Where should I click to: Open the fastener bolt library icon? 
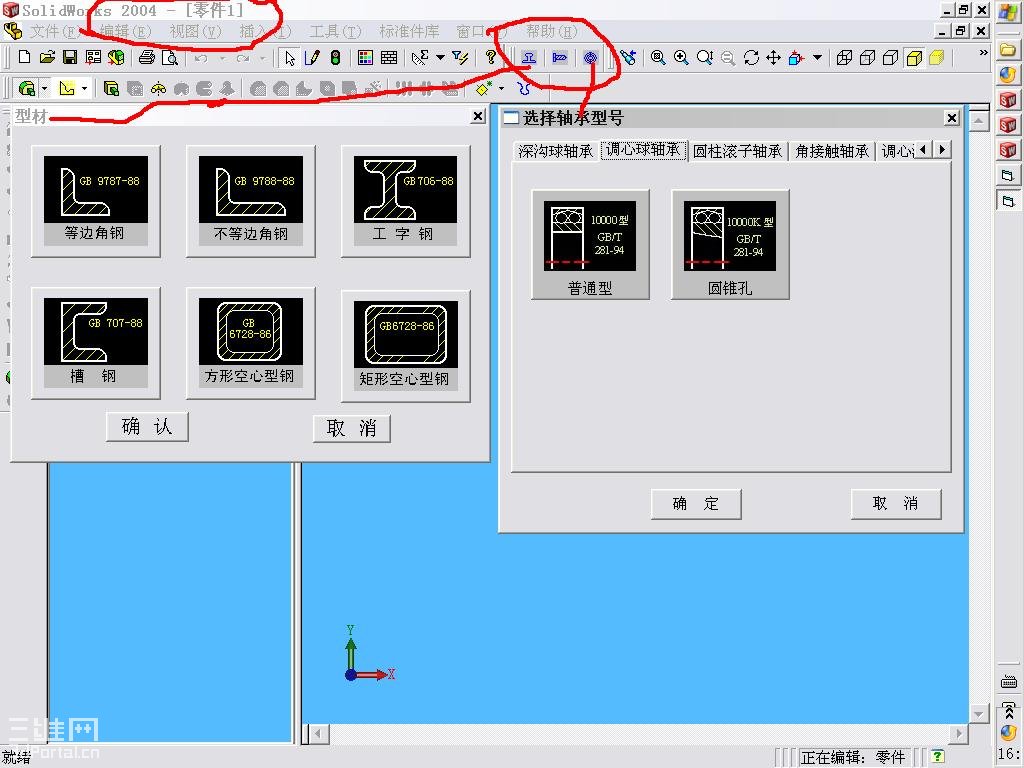tap(560, 57)
